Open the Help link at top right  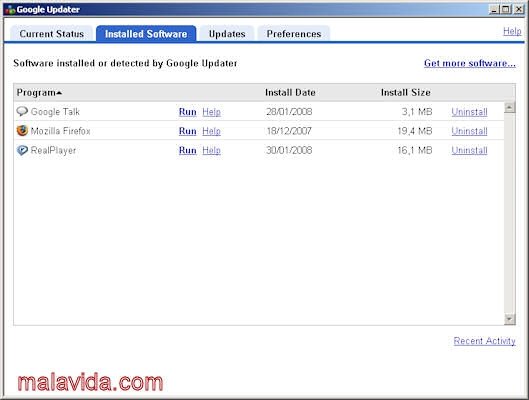point(512,31)
